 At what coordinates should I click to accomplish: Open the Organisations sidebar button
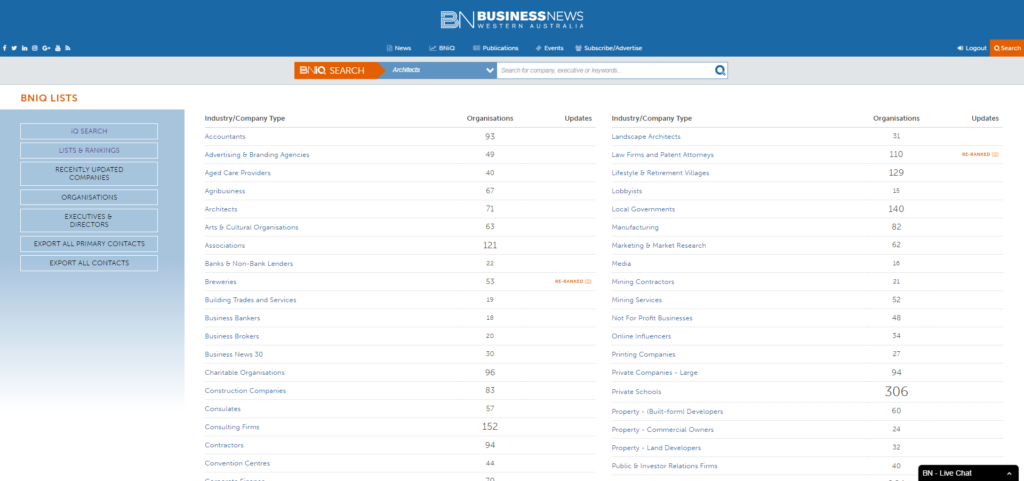tap(89, 197)
